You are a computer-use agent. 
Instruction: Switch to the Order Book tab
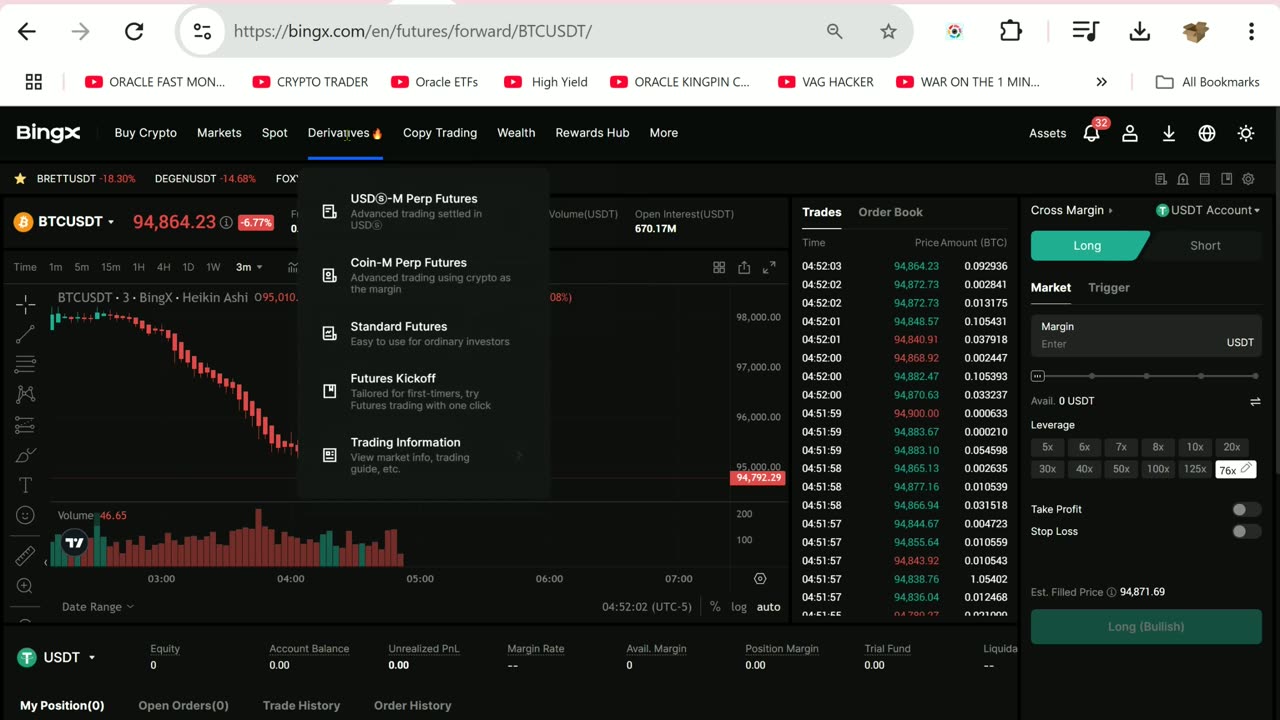[890, 212]
